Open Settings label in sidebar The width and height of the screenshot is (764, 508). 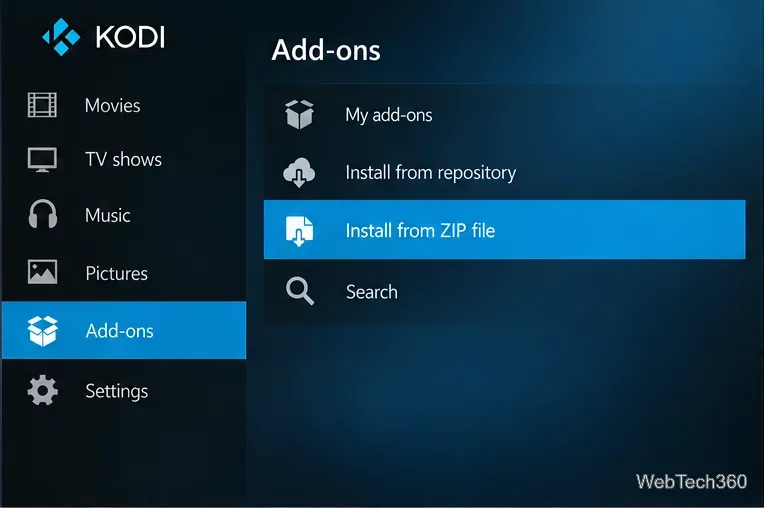click(116, 392)
